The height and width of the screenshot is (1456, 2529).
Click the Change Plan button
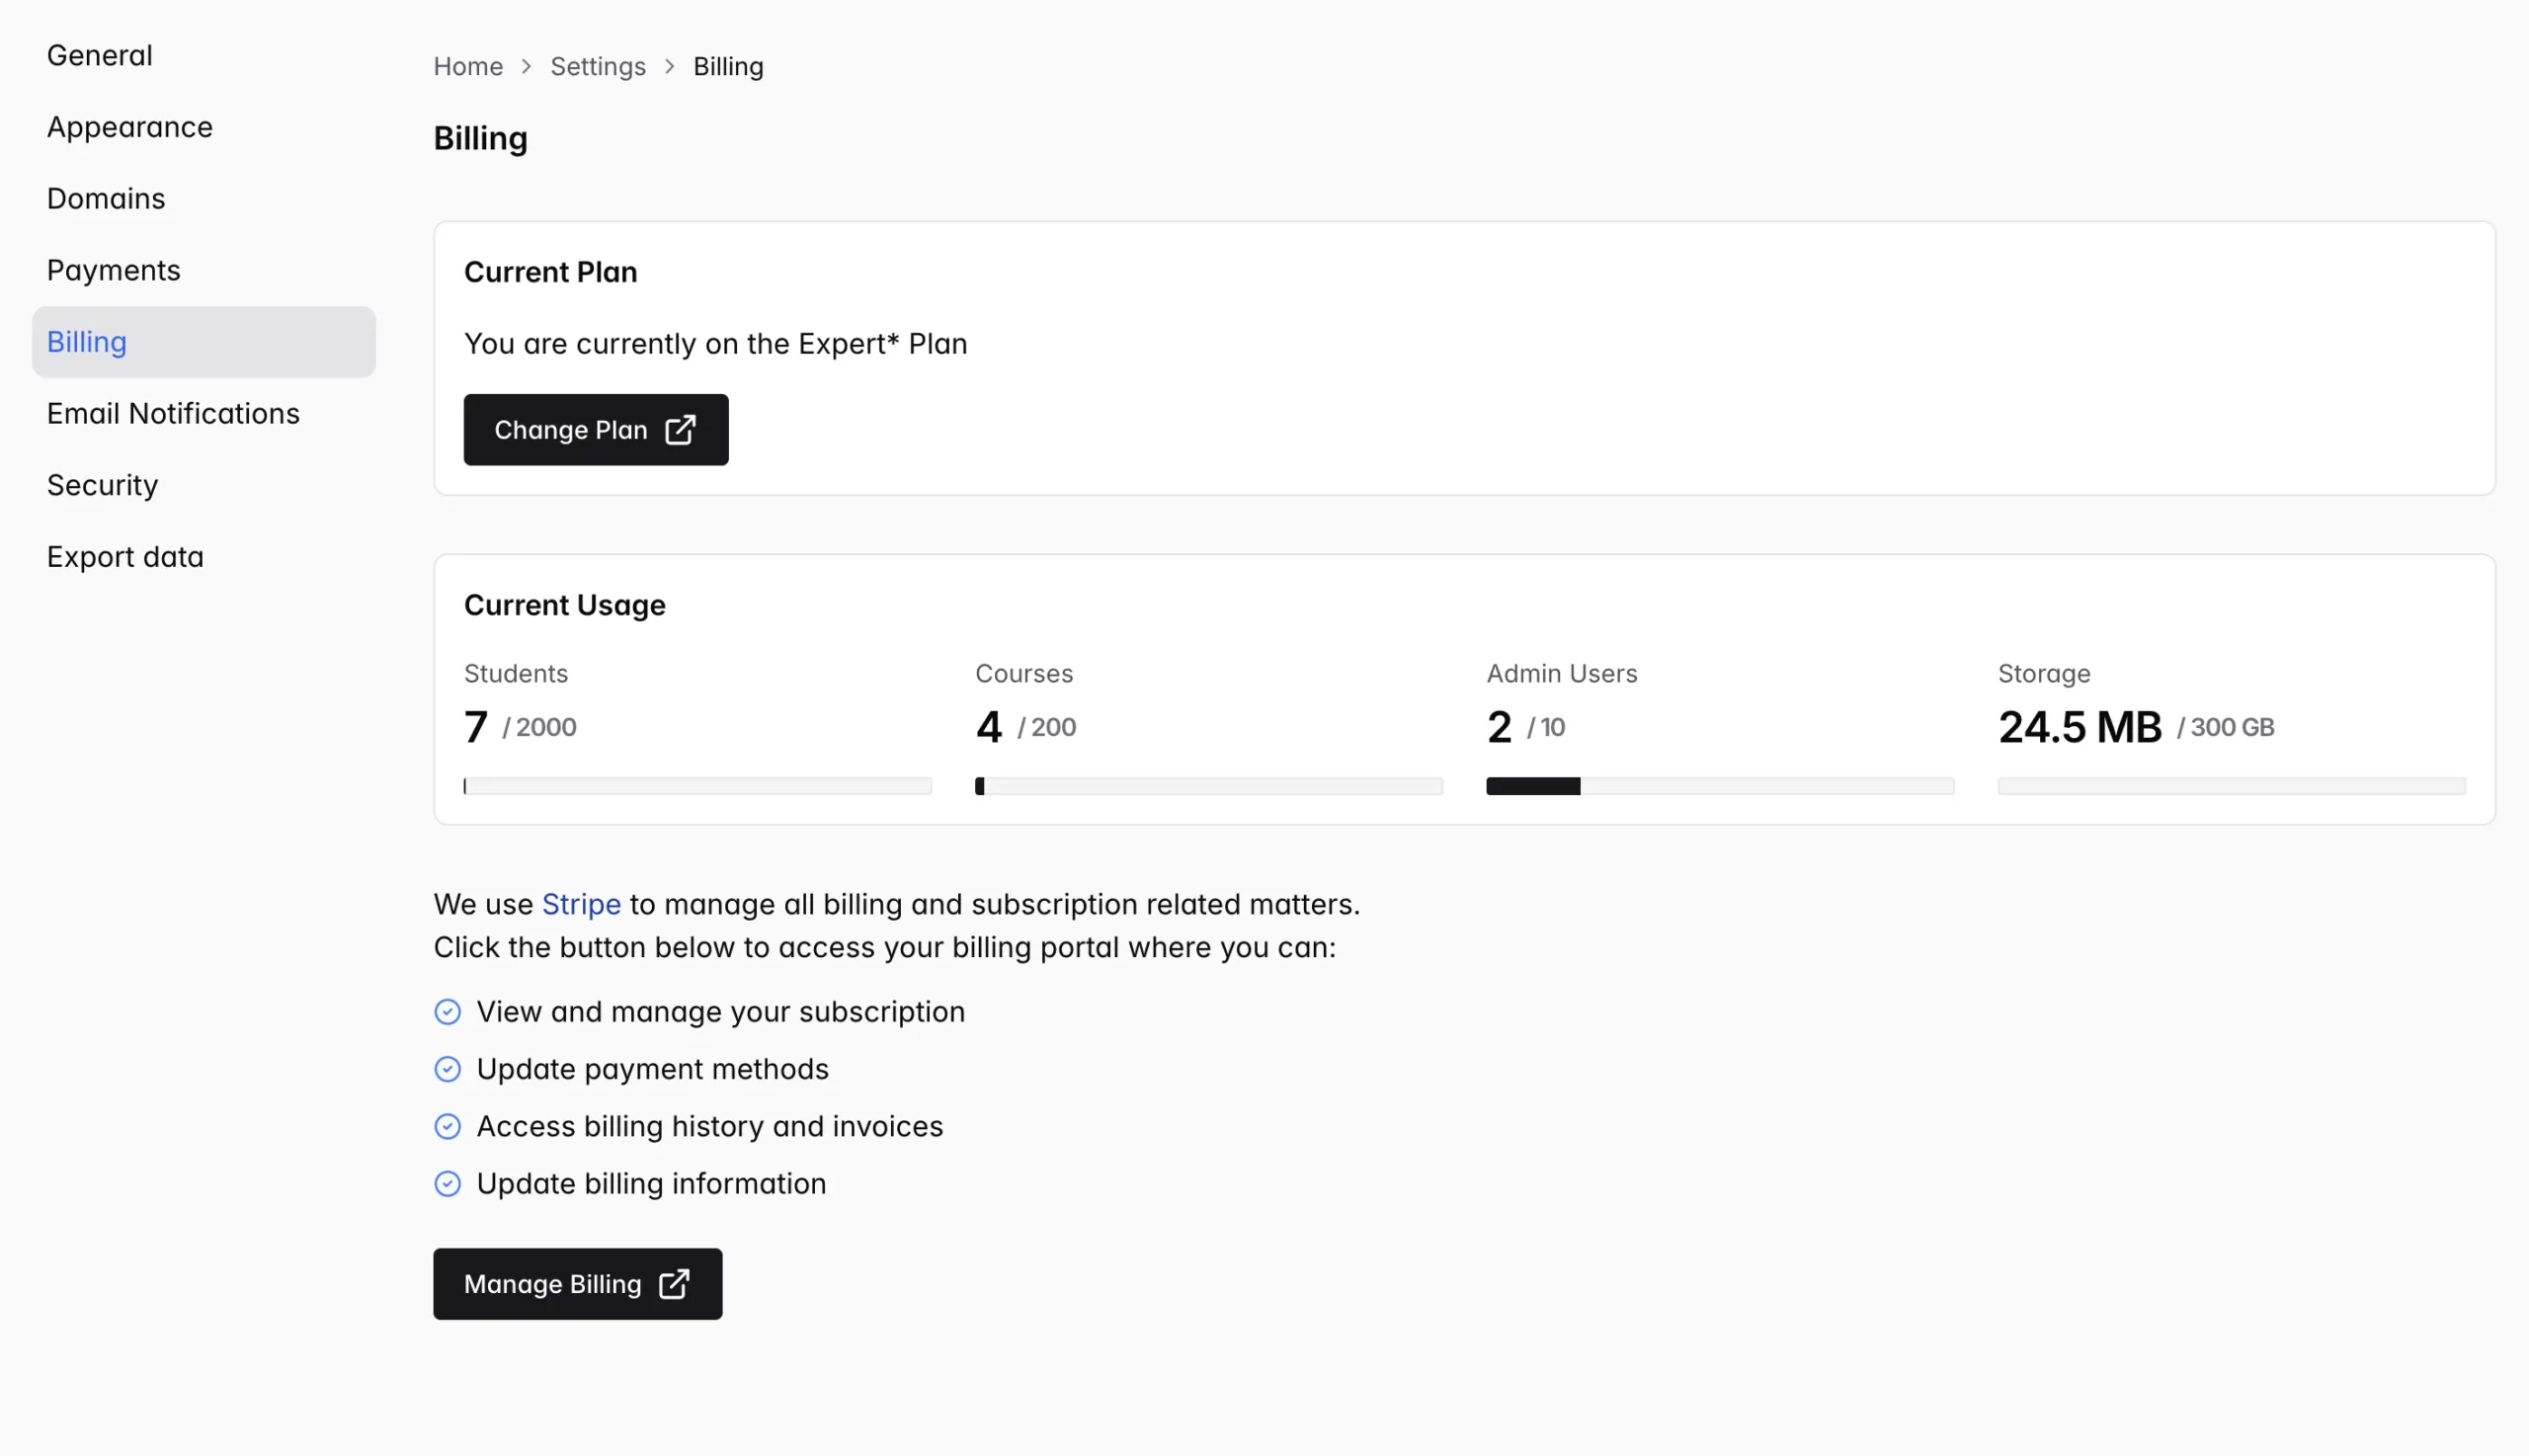(x=596, y=430)
